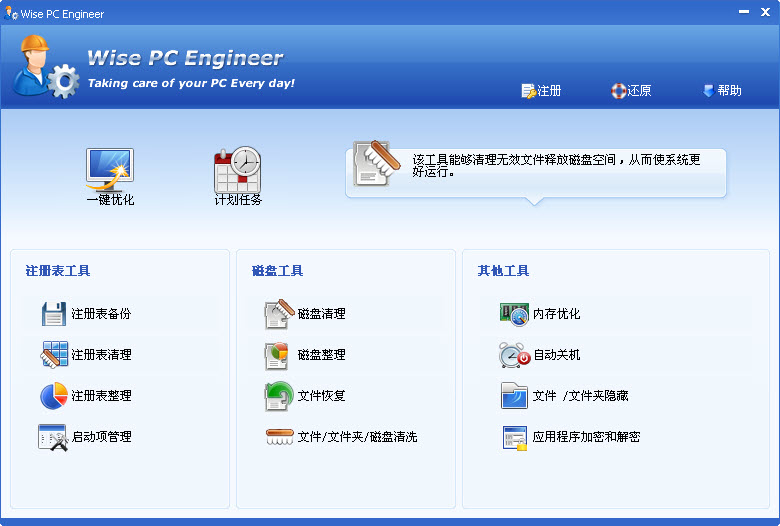Image resolution: width=780 pixels, height=526 pixels.
Task: Click the 文件恢复 green arrow icon
Action: coord(279,396)
